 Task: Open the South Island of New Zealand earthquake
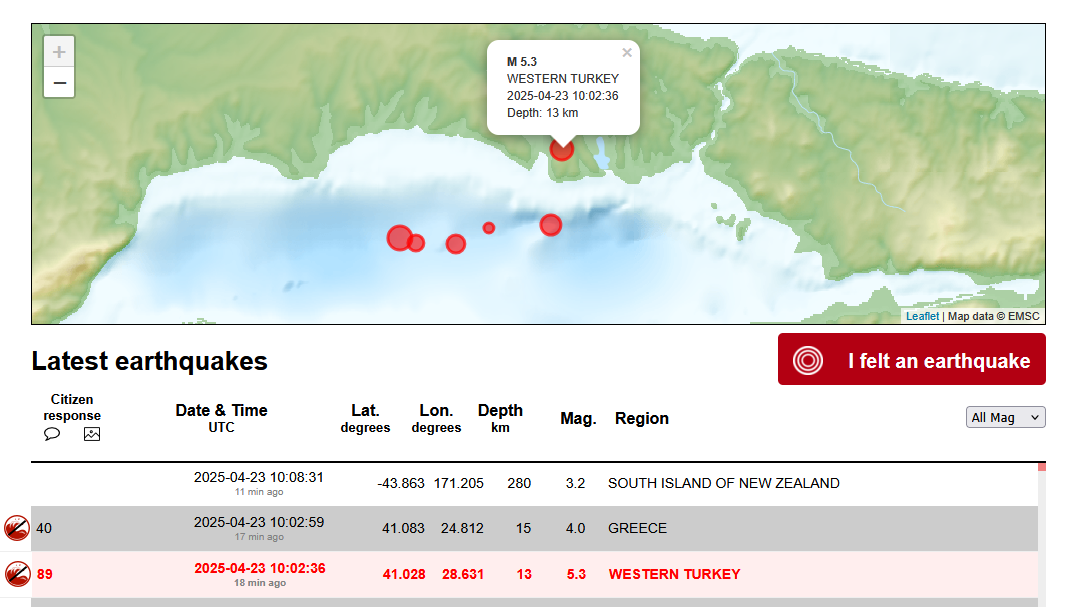point(723,483)
